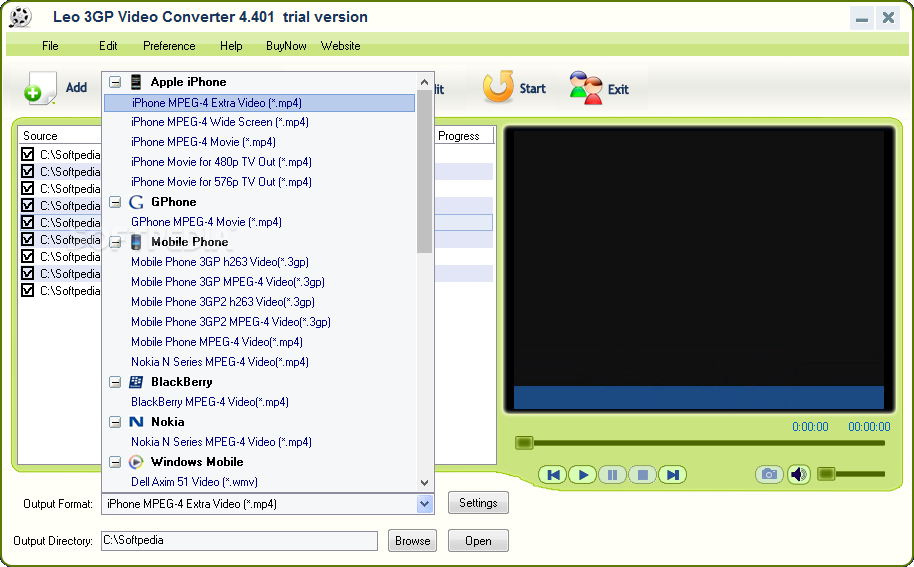Stop the preview playback
The image size is (914, 567).
(642, 475)
